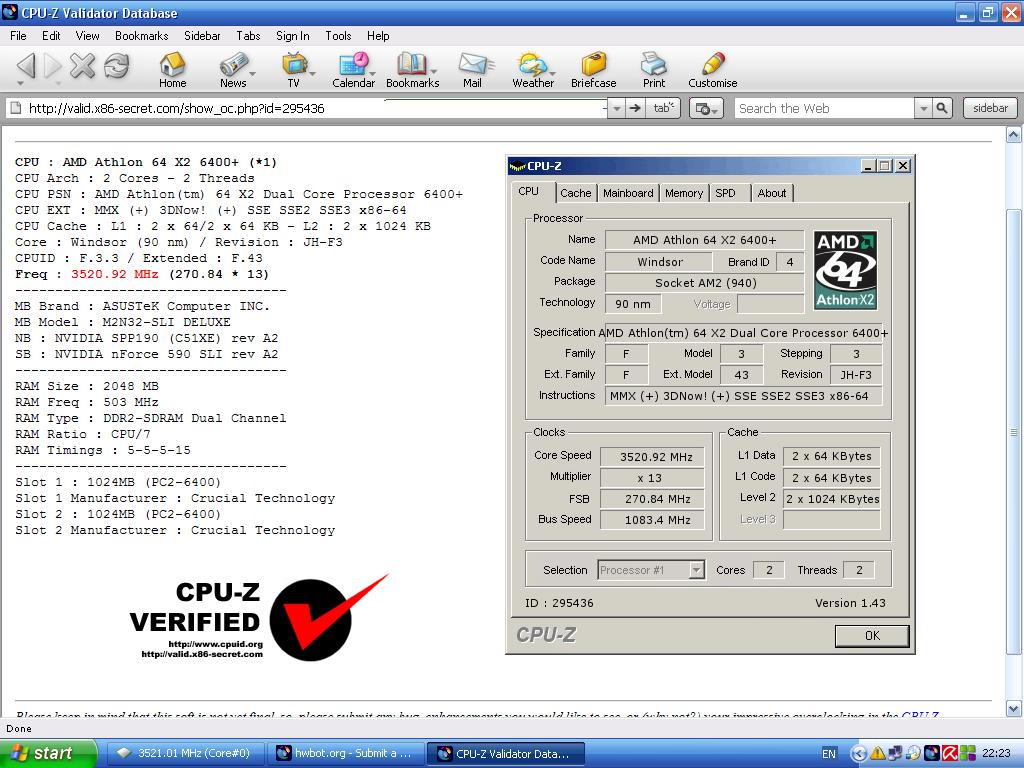The width and height of the screenshot is (1024, 768).
Task: Click the search magnifier icon
Action: [x=942, y=108]
